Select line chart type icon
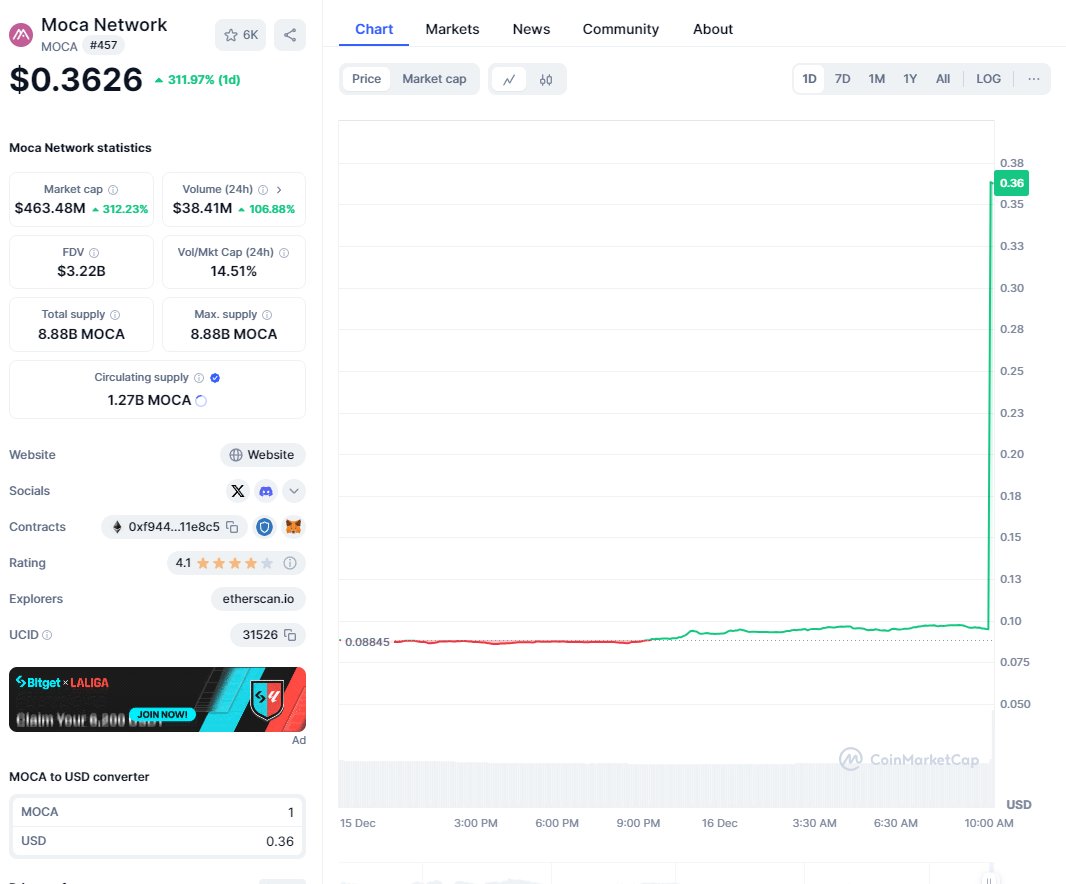This screenshot has width=1066, height=884. (x=509, y=80)
